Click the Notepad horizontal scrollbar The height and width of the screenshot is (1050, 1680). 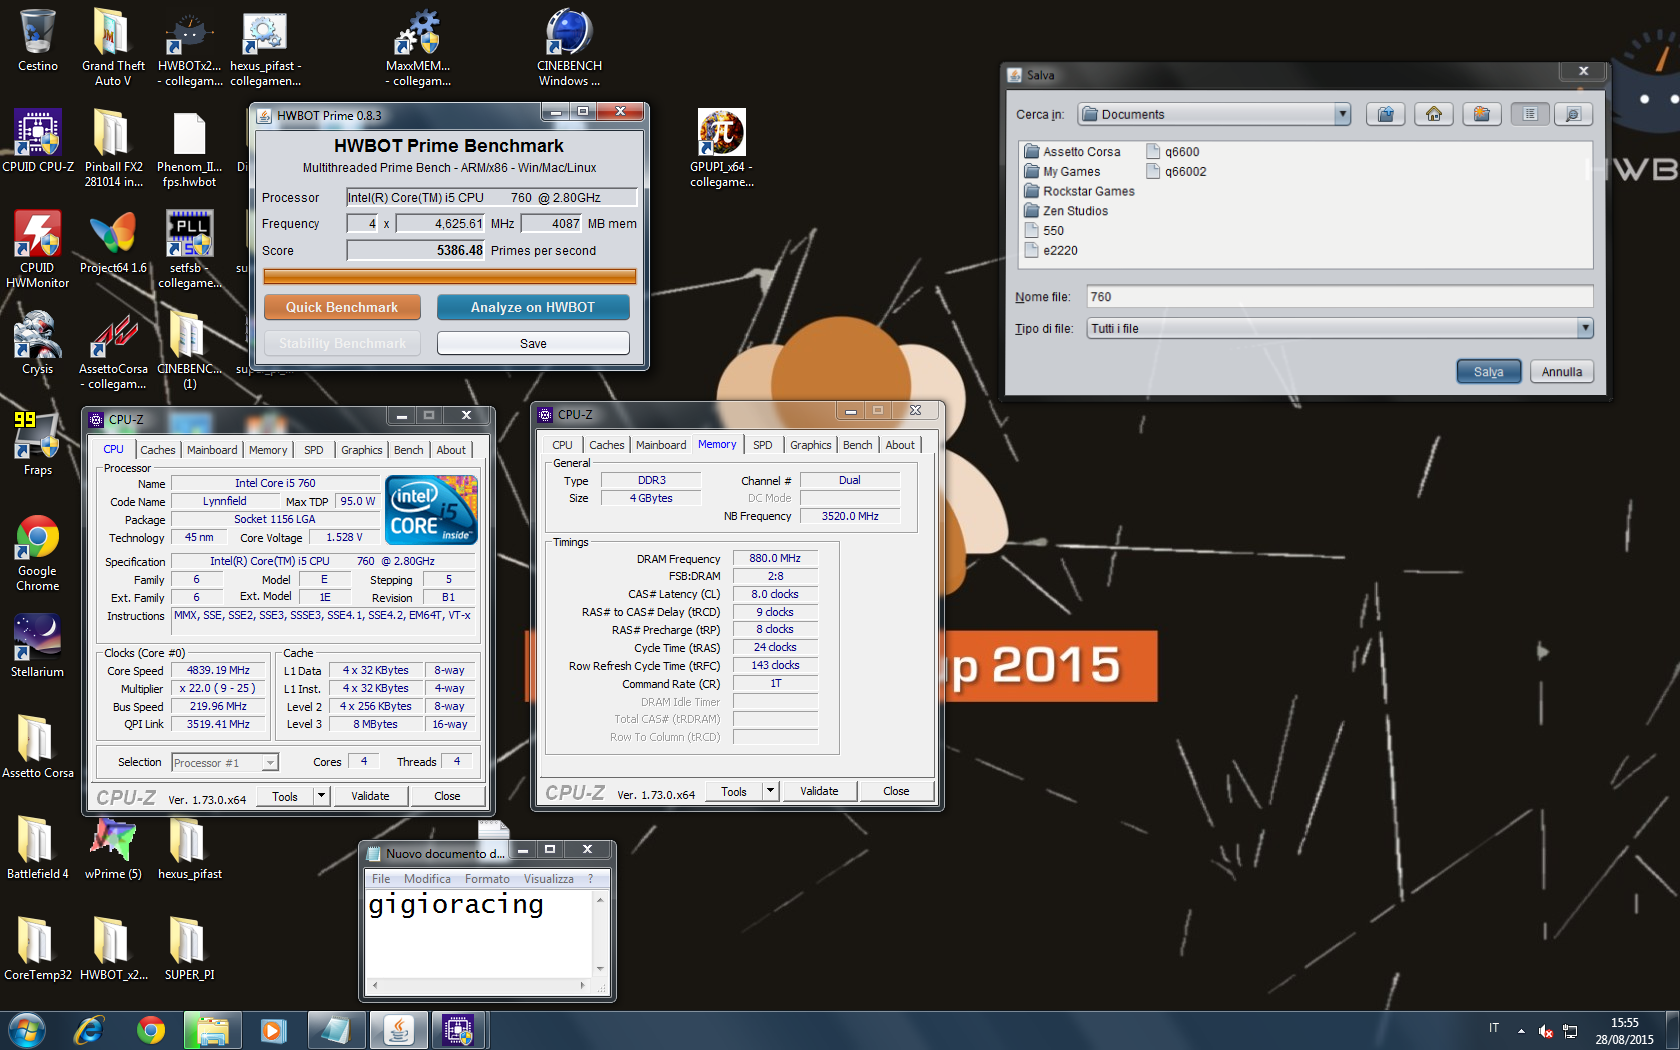pyautogui.click(x=479, y=985)
